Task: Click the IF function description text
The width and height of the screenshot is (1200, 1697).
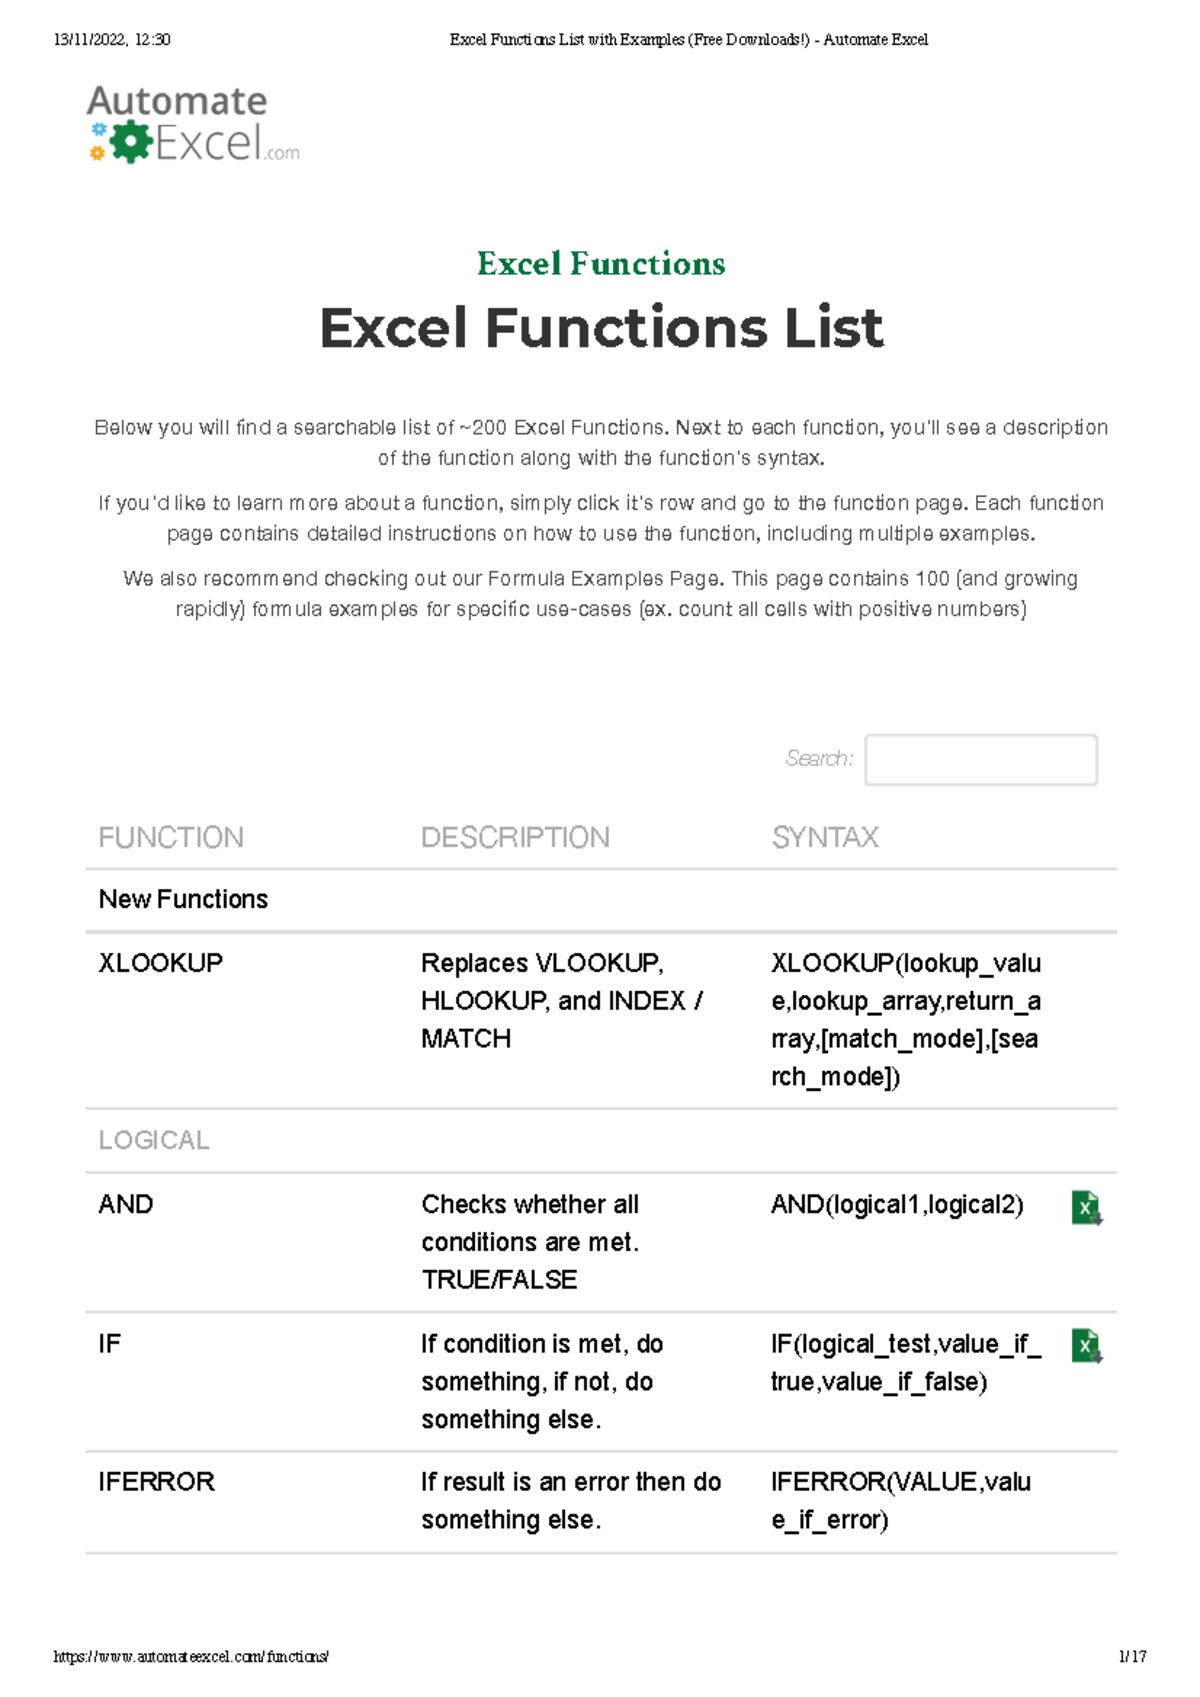Action: coord(542,1382)
